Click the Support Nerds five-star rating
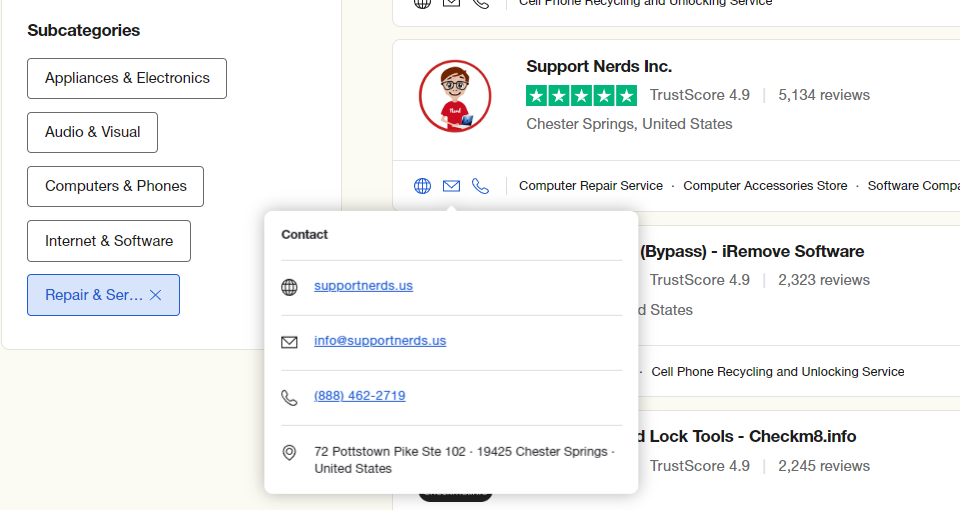The image size is (960, 510). click(581, 96)
